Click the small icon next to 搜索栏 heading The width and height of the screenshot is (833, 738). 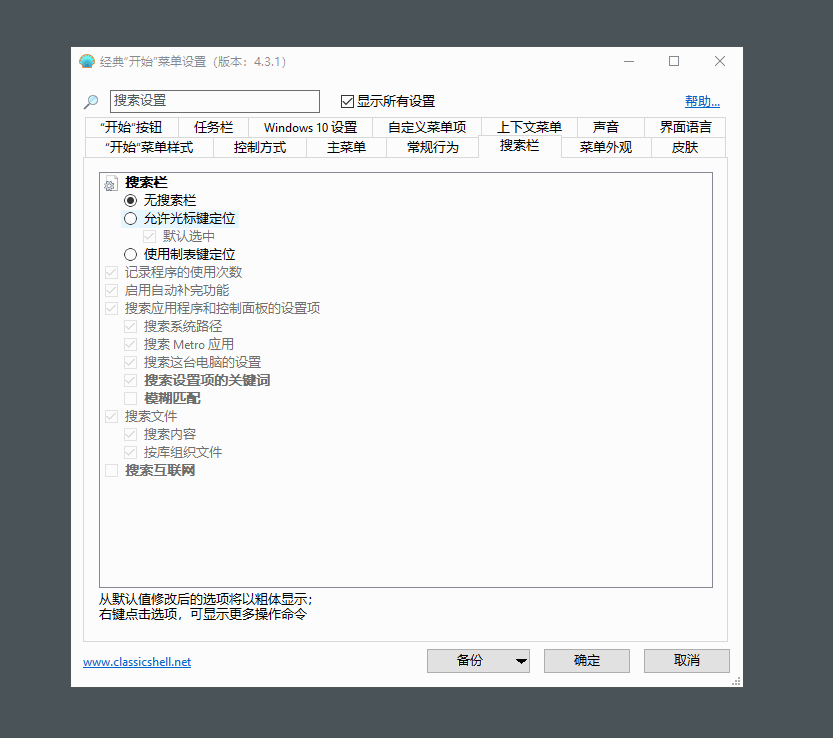(110, 183)
